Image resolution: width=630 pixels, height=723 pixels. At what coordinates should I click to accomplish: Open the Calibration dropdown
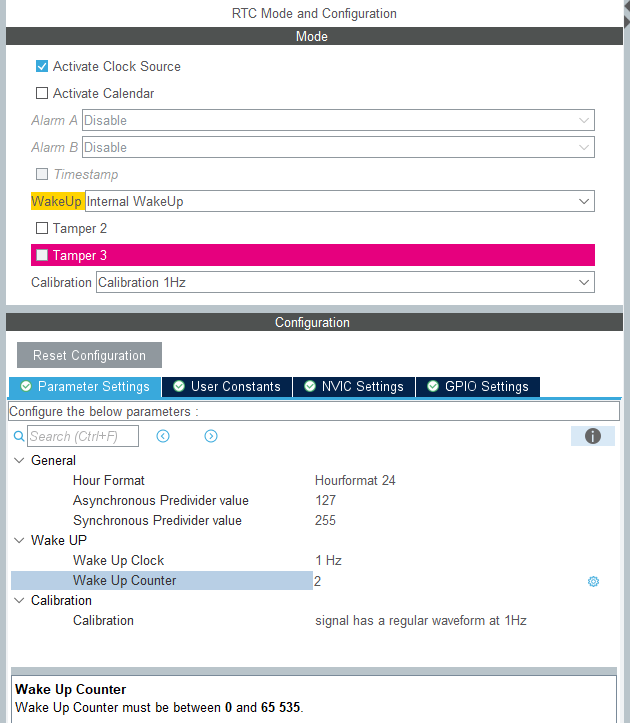[345, 283]
